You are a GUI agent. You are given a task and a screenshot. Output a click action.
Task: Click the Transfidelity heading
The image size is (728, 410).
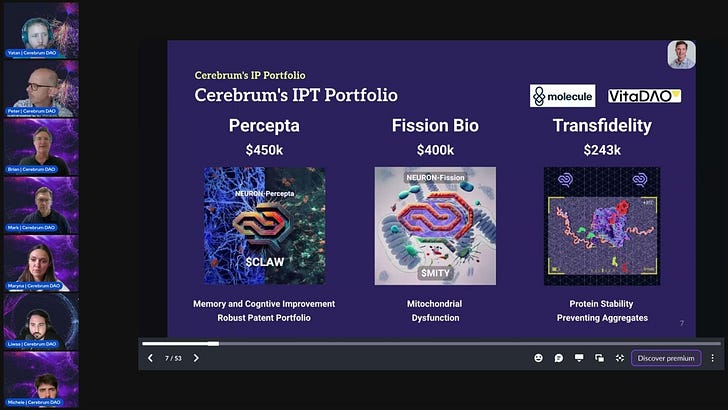pos(602,125)
